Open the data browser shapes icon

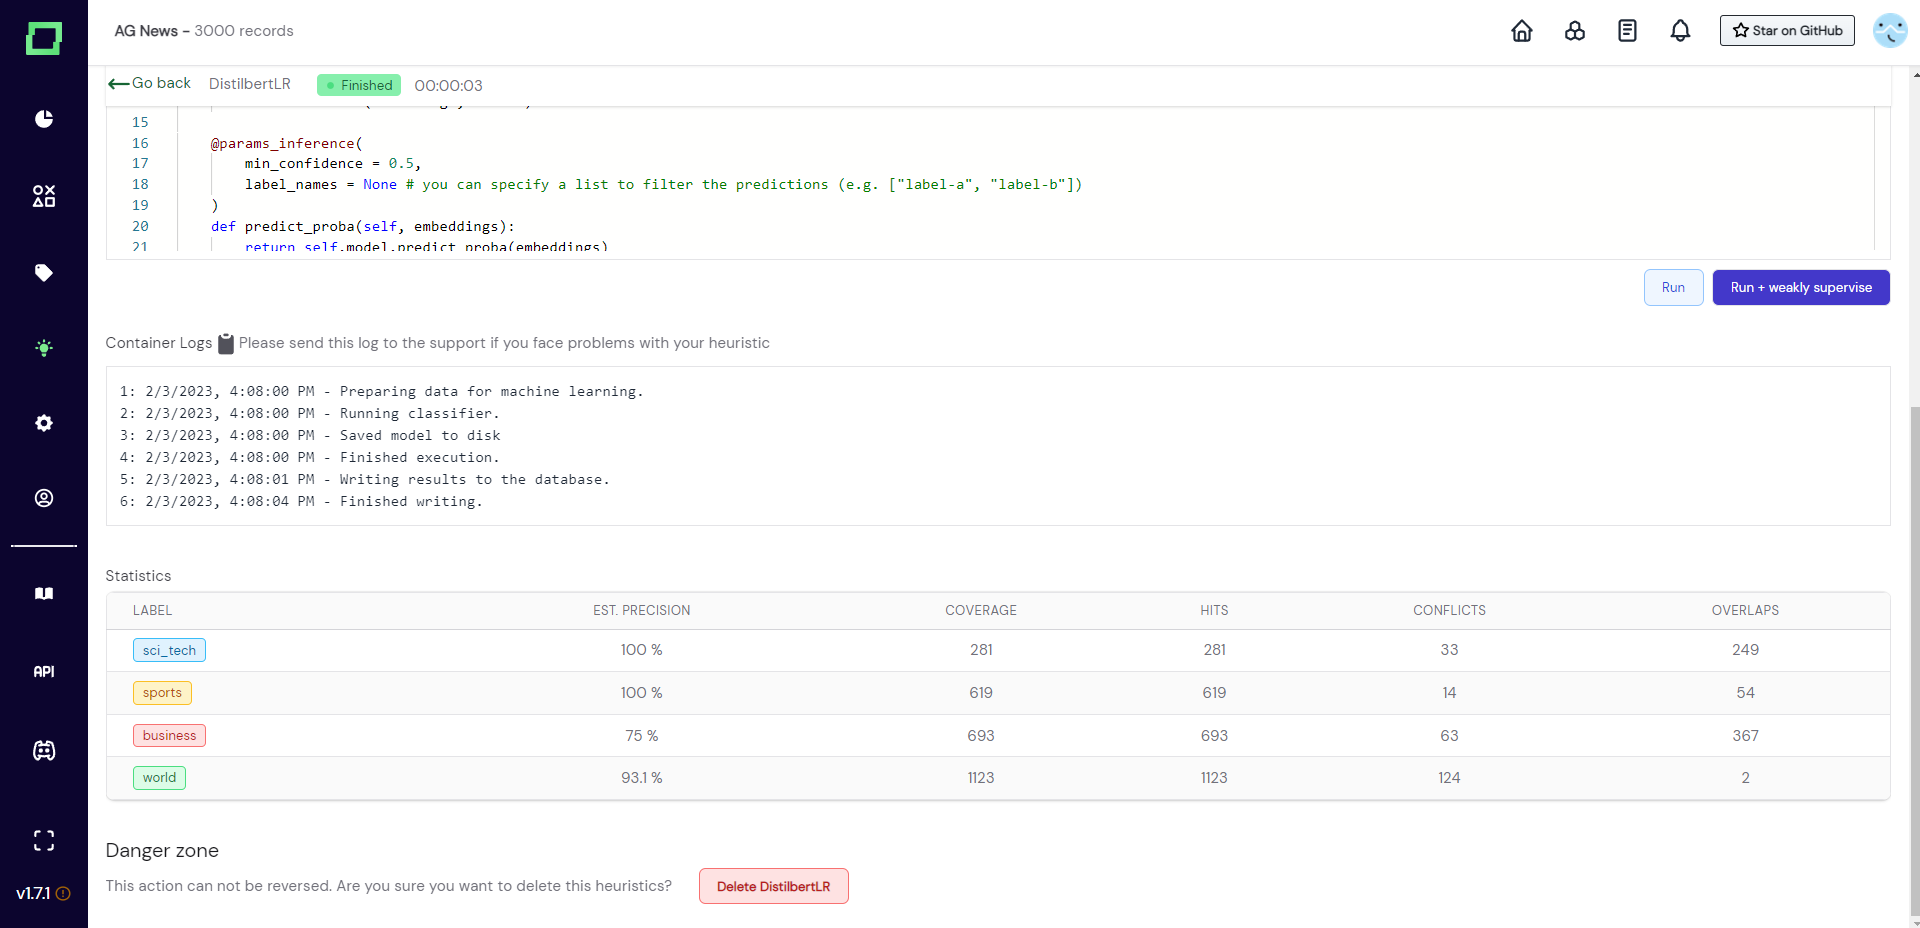[44, 196]
